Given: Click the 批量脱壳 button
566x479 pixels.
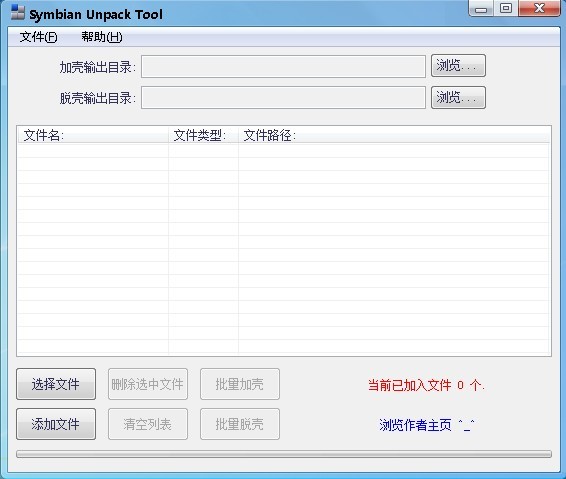Looking at the screenshot, I should click(240, 424).
